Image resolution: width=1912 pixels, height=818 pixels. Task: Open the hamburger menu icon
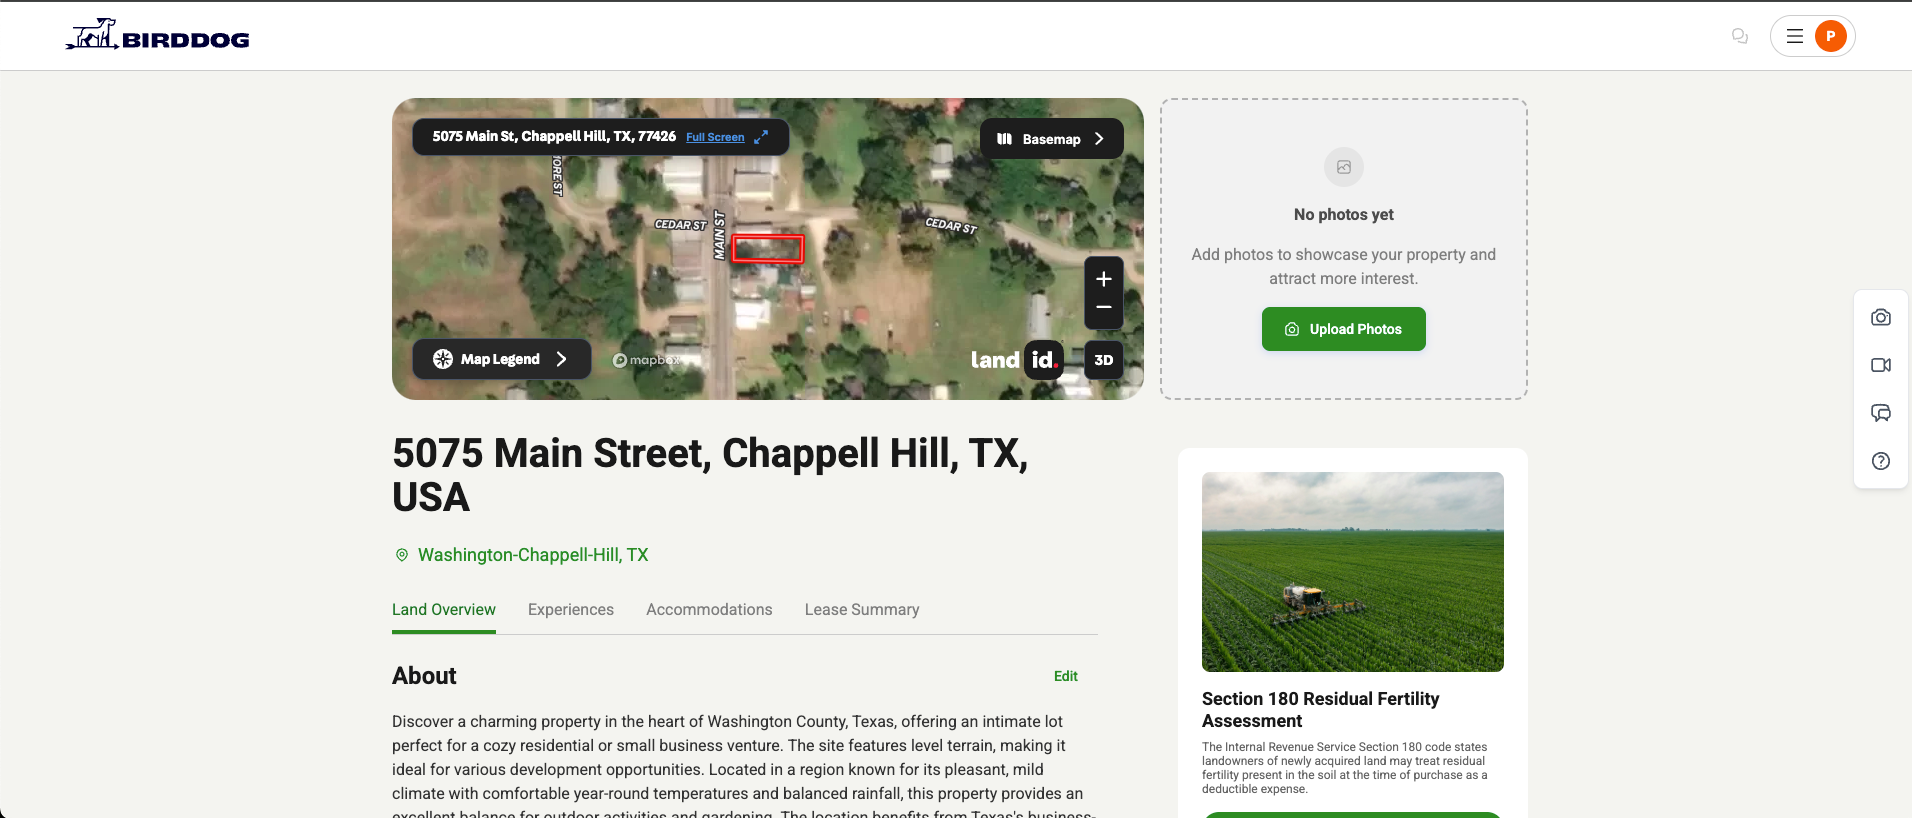[1795, 36]
